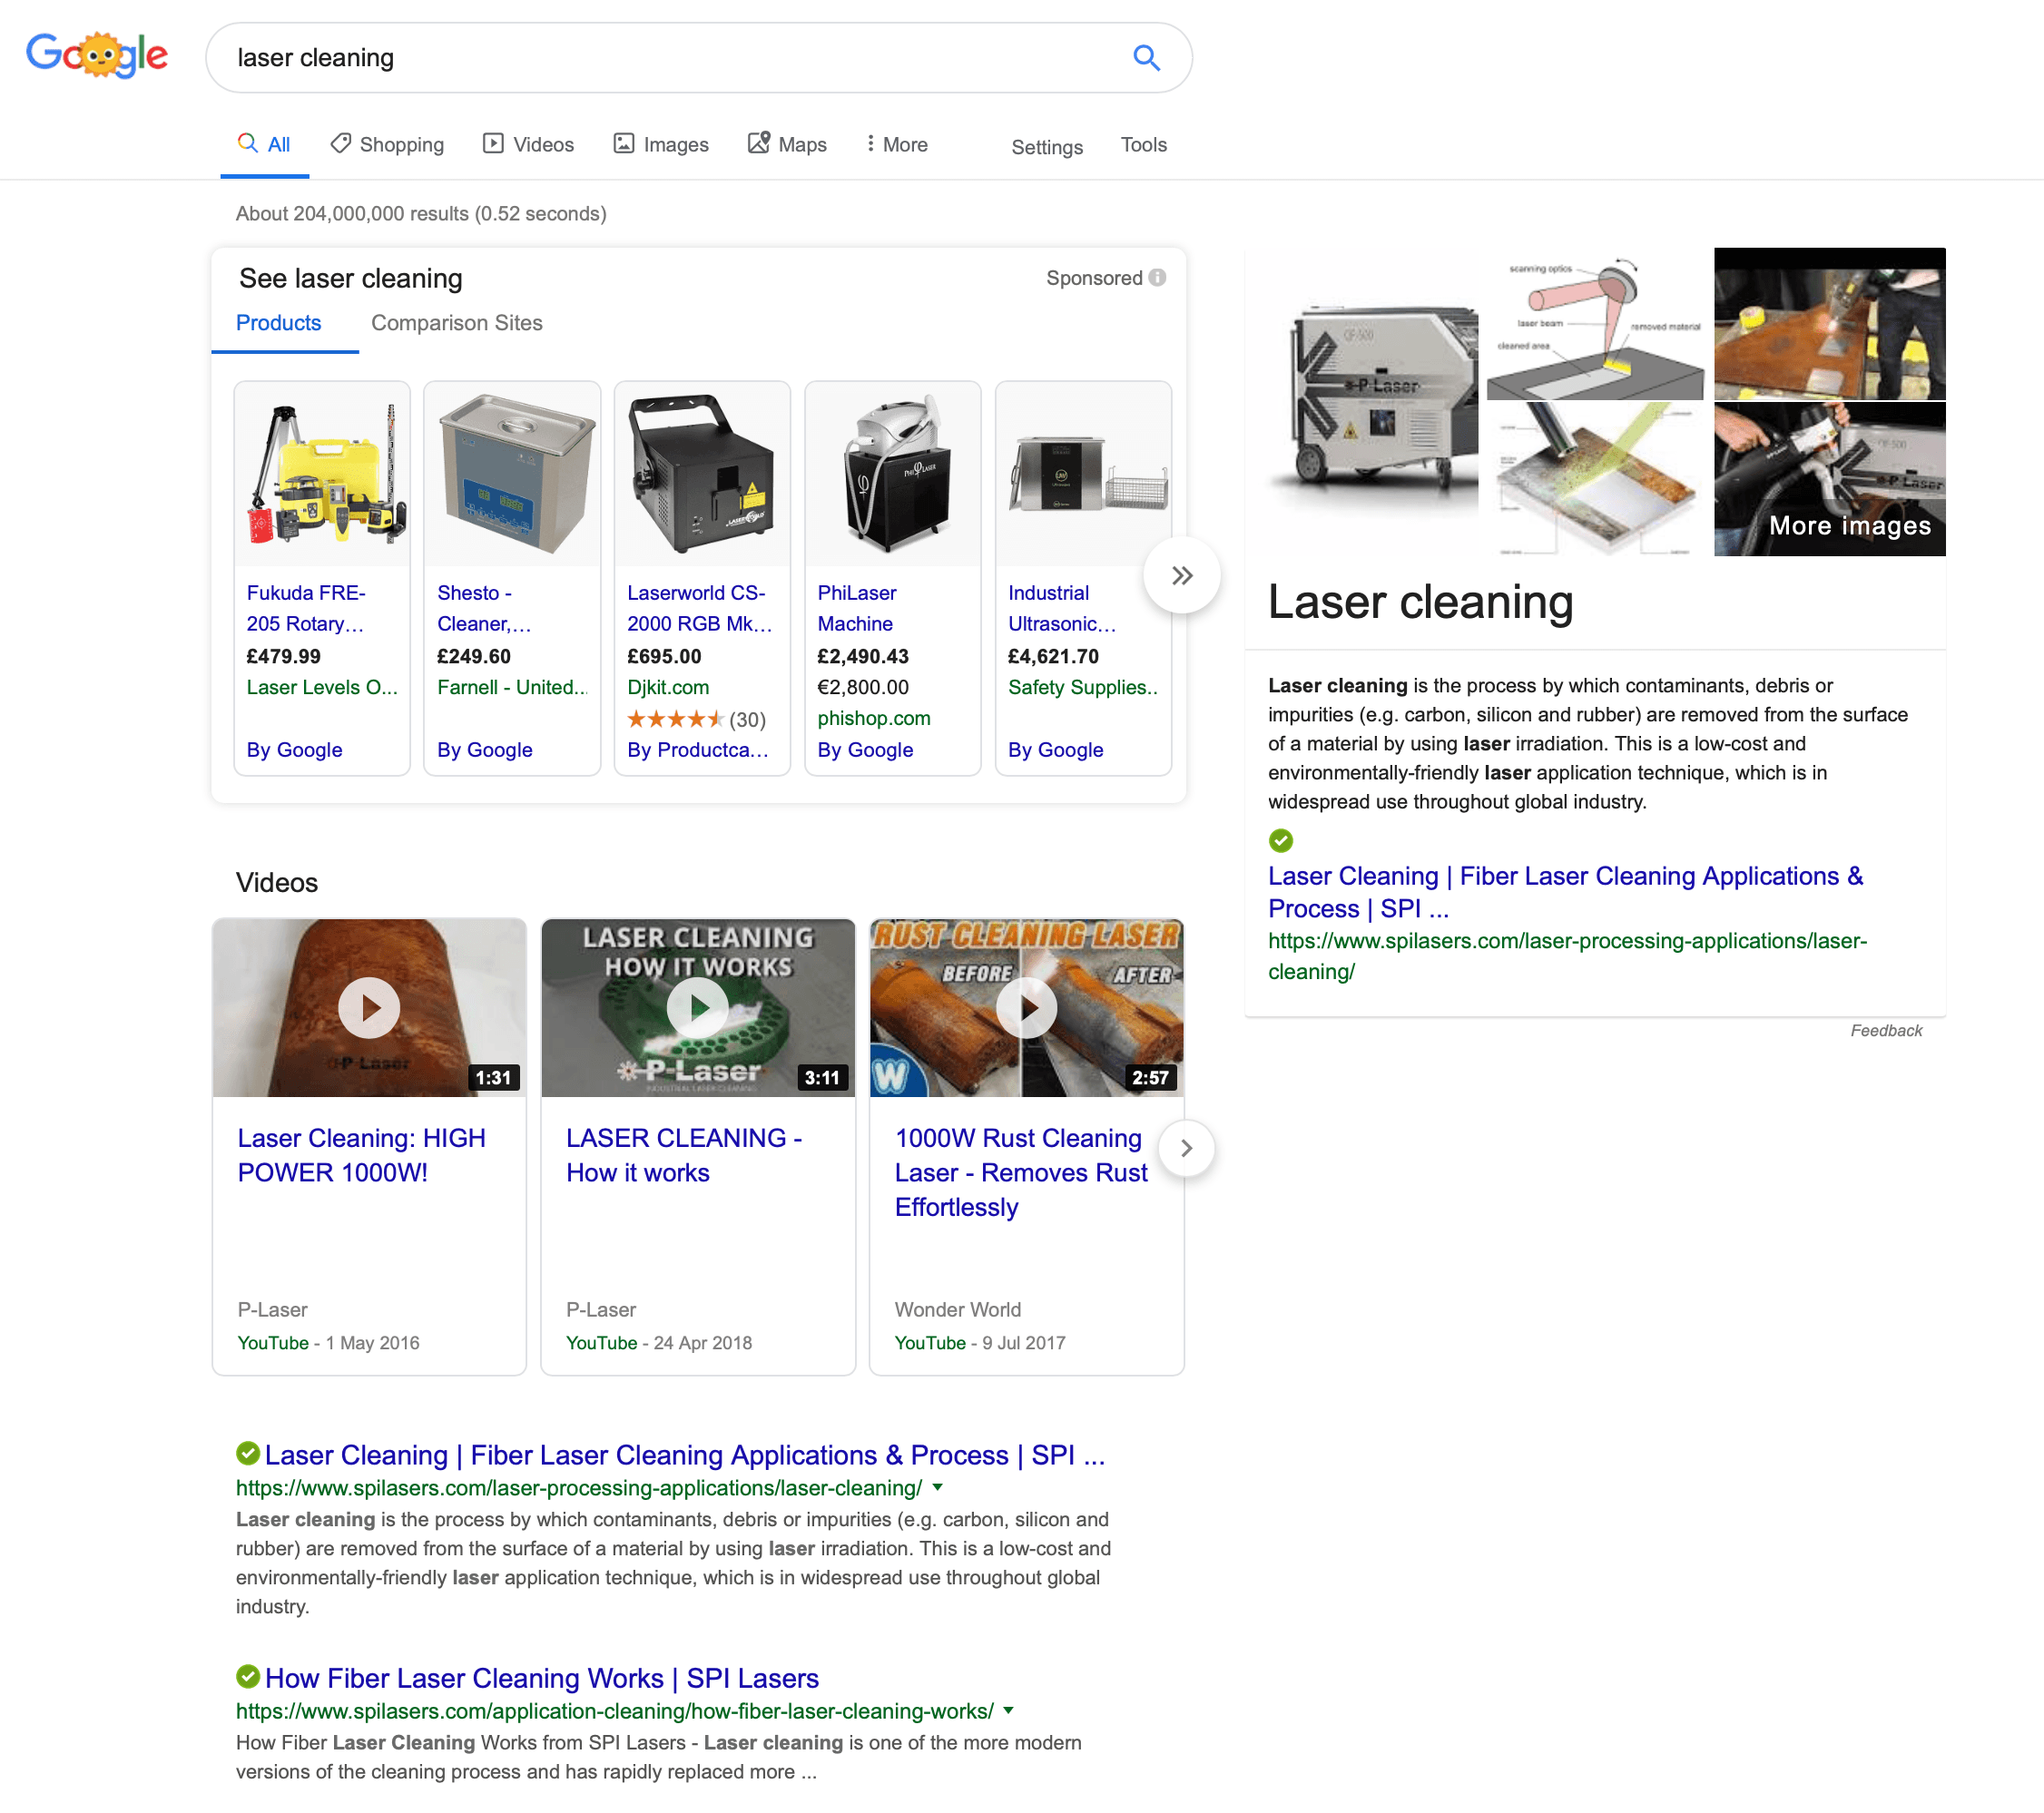The width and height of the screenshot is (2044, 1813).
Task: Click the green checkmark beside the SPI Lasers result
Action: coord(247,1454)
